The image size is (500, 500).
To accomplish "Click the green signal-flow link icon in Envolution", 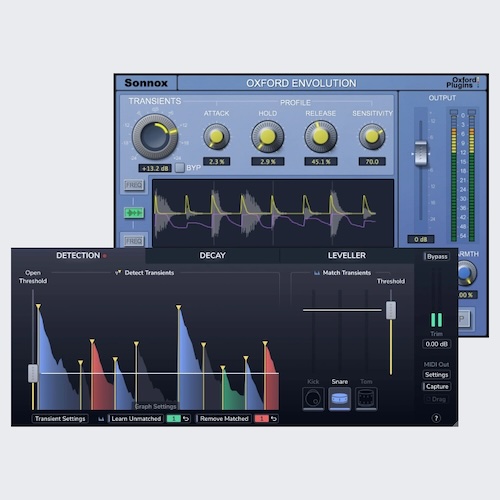I will [x=134, y=213].
